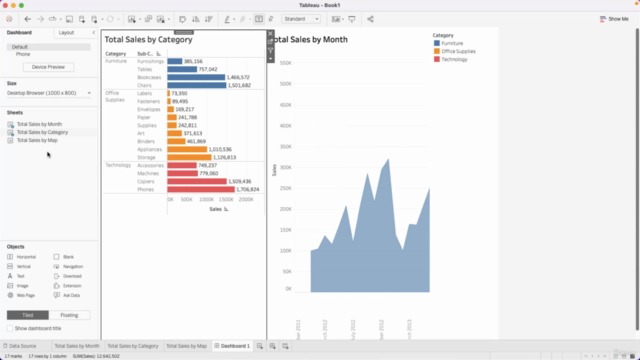This screenshot has width=640, height=360.
Task: Click the New Worksheet toolbar icon
Action: [x=131, y=19]
